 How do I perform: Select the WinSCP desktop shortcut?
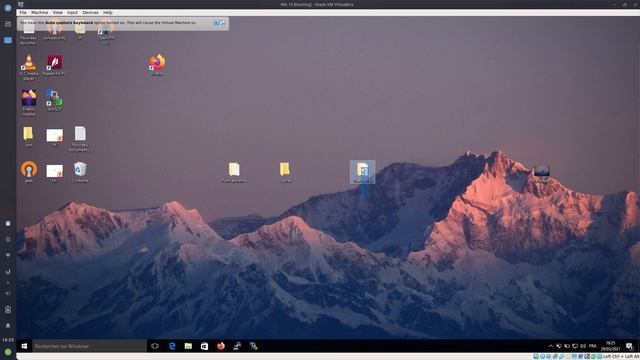54,100
